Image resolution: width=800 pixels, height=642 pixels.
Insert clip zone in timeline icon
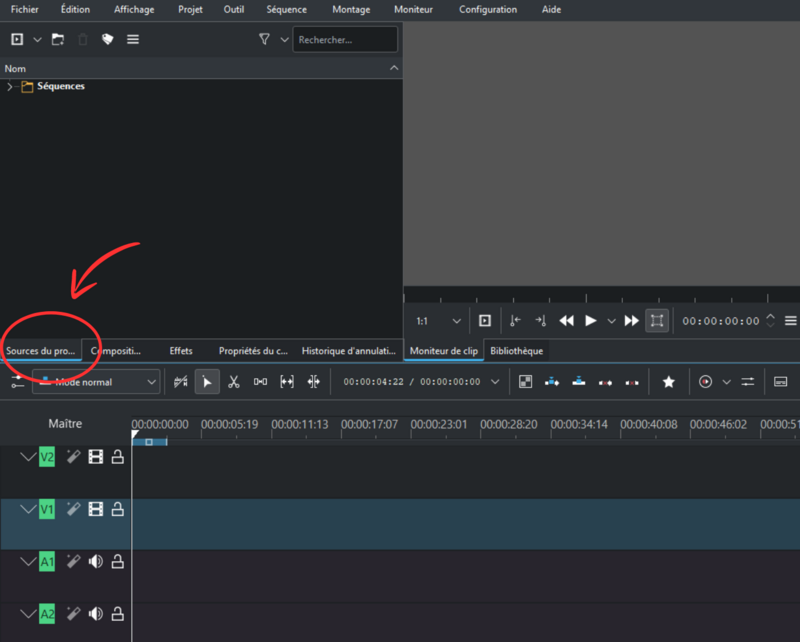click(x=552, y=382)
